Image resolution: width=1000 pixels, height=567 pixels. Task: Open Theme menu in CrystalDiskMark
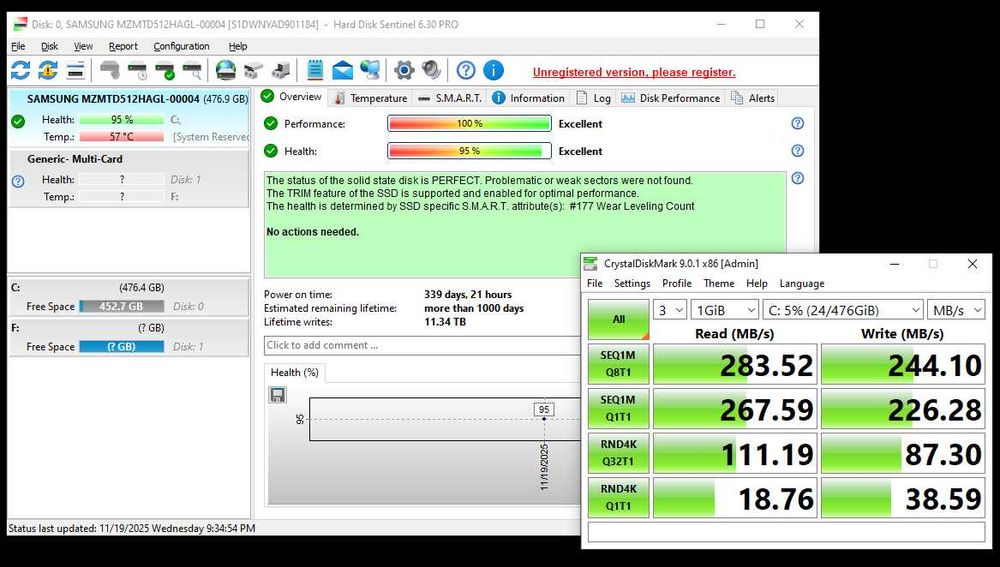coord(719,284)
